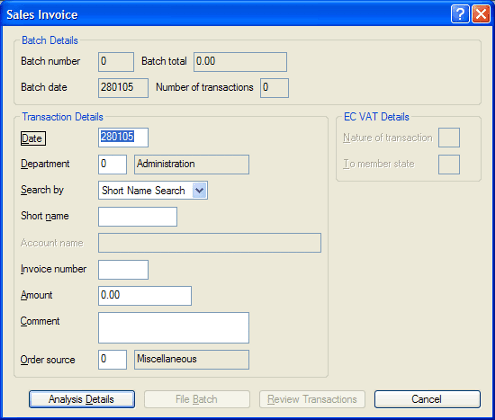Click the Order source number field

tap(112, 360)
